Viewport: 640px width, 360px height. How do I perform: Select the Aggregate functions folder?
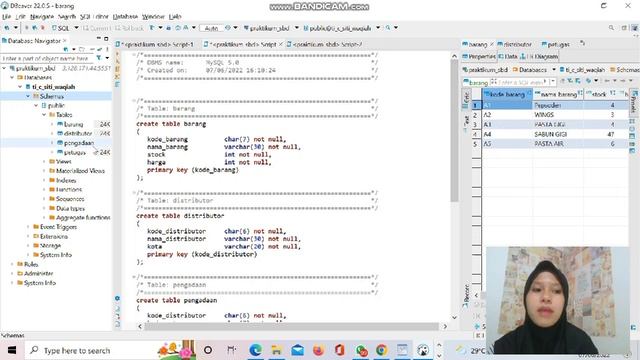point(83,218)
